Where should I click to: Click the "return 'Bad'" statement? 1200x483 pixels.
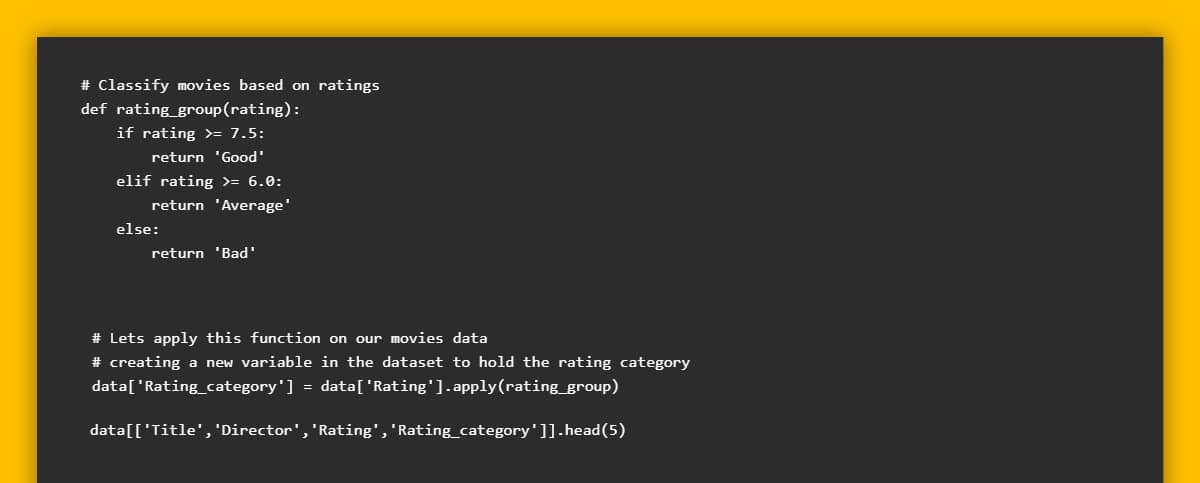(x=204, y=253)
